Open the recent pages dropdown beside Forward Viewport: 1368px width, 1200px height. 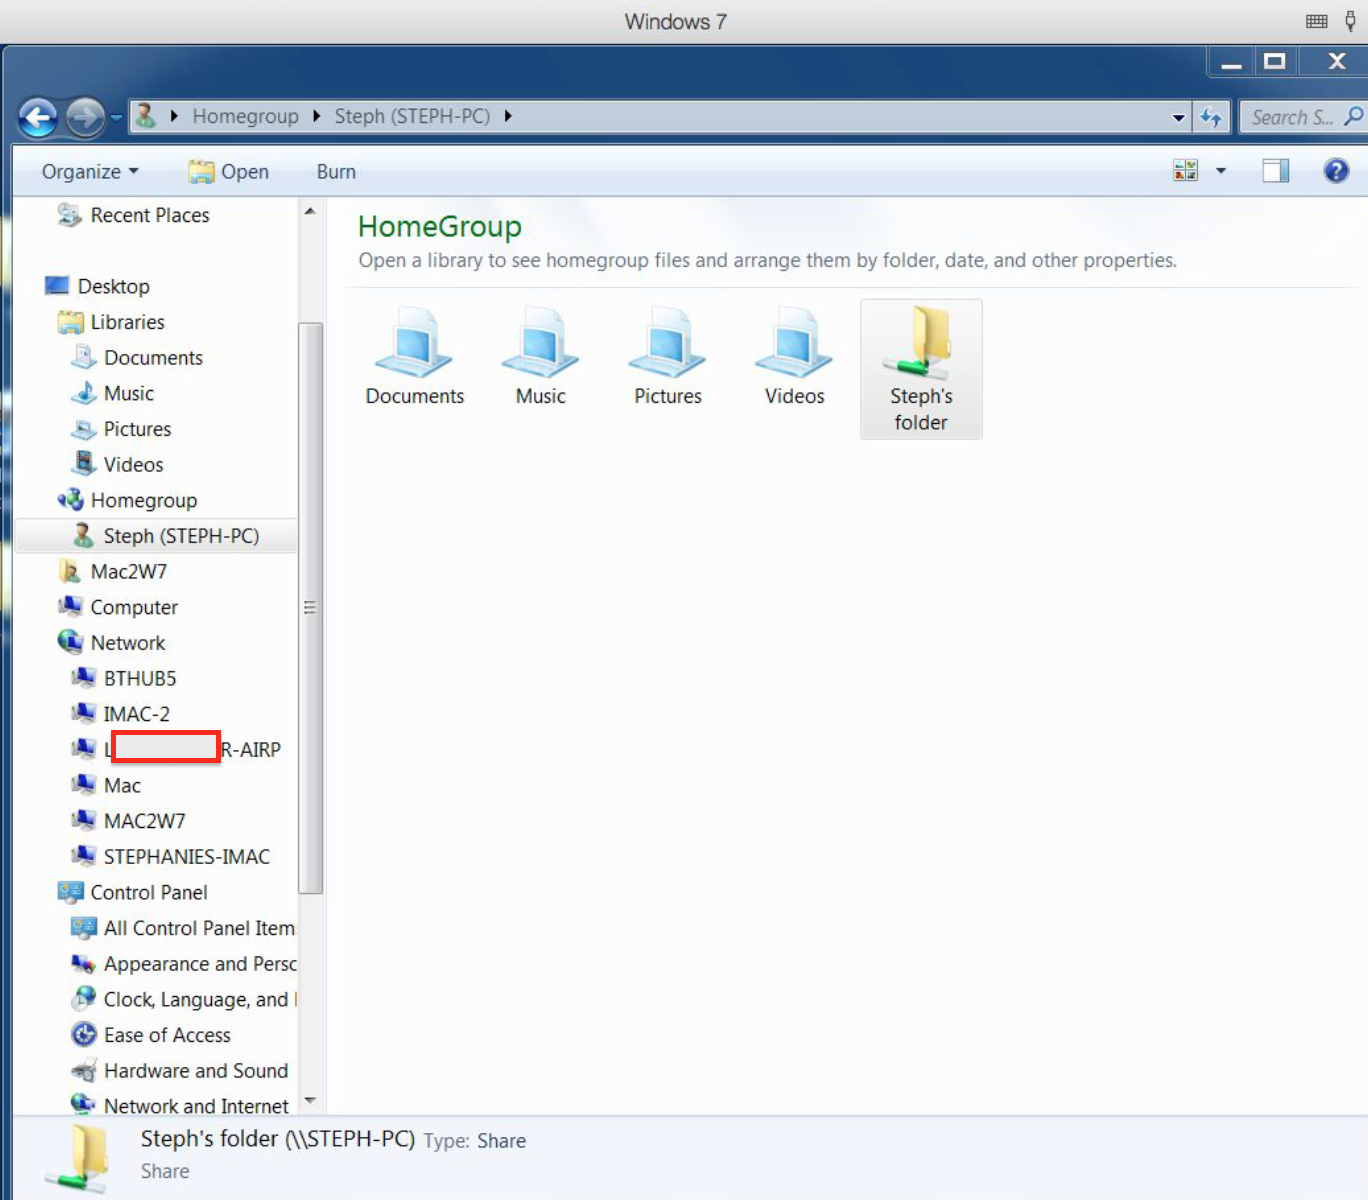(116, 118)
